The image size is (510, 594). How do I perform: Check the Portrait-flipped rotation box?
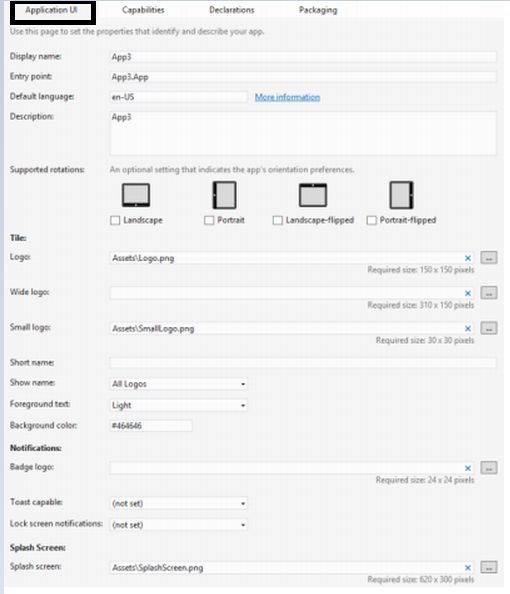pyautogui.click(x=372, y=220)
